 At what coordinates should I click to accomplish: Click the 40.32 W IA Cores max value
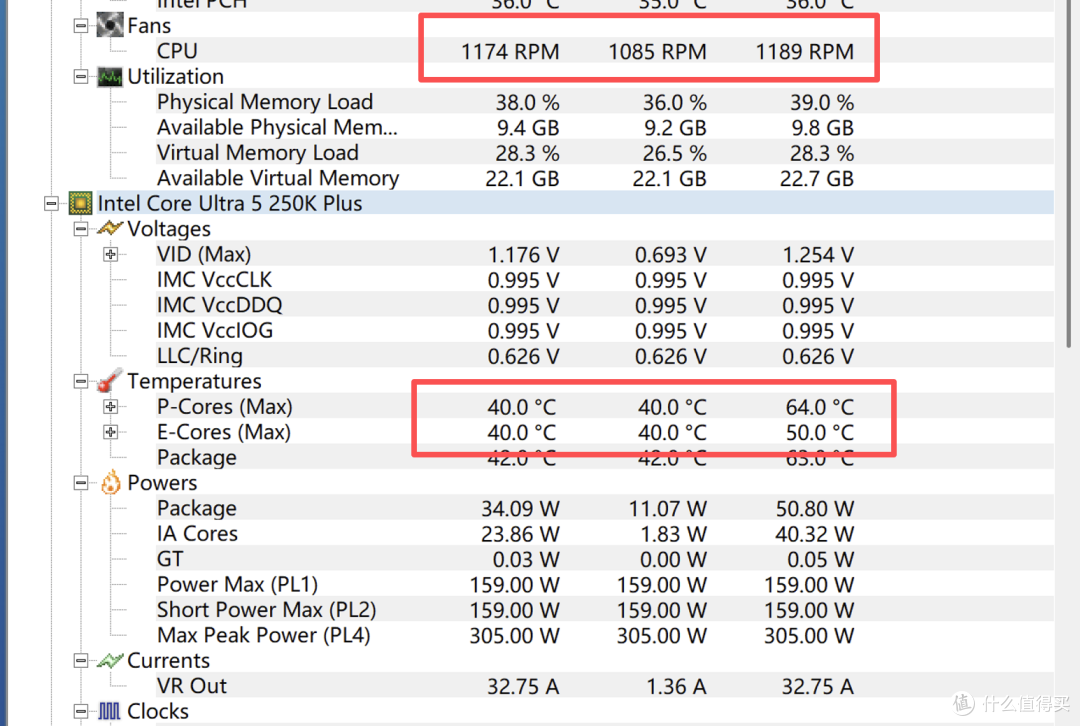815,535
